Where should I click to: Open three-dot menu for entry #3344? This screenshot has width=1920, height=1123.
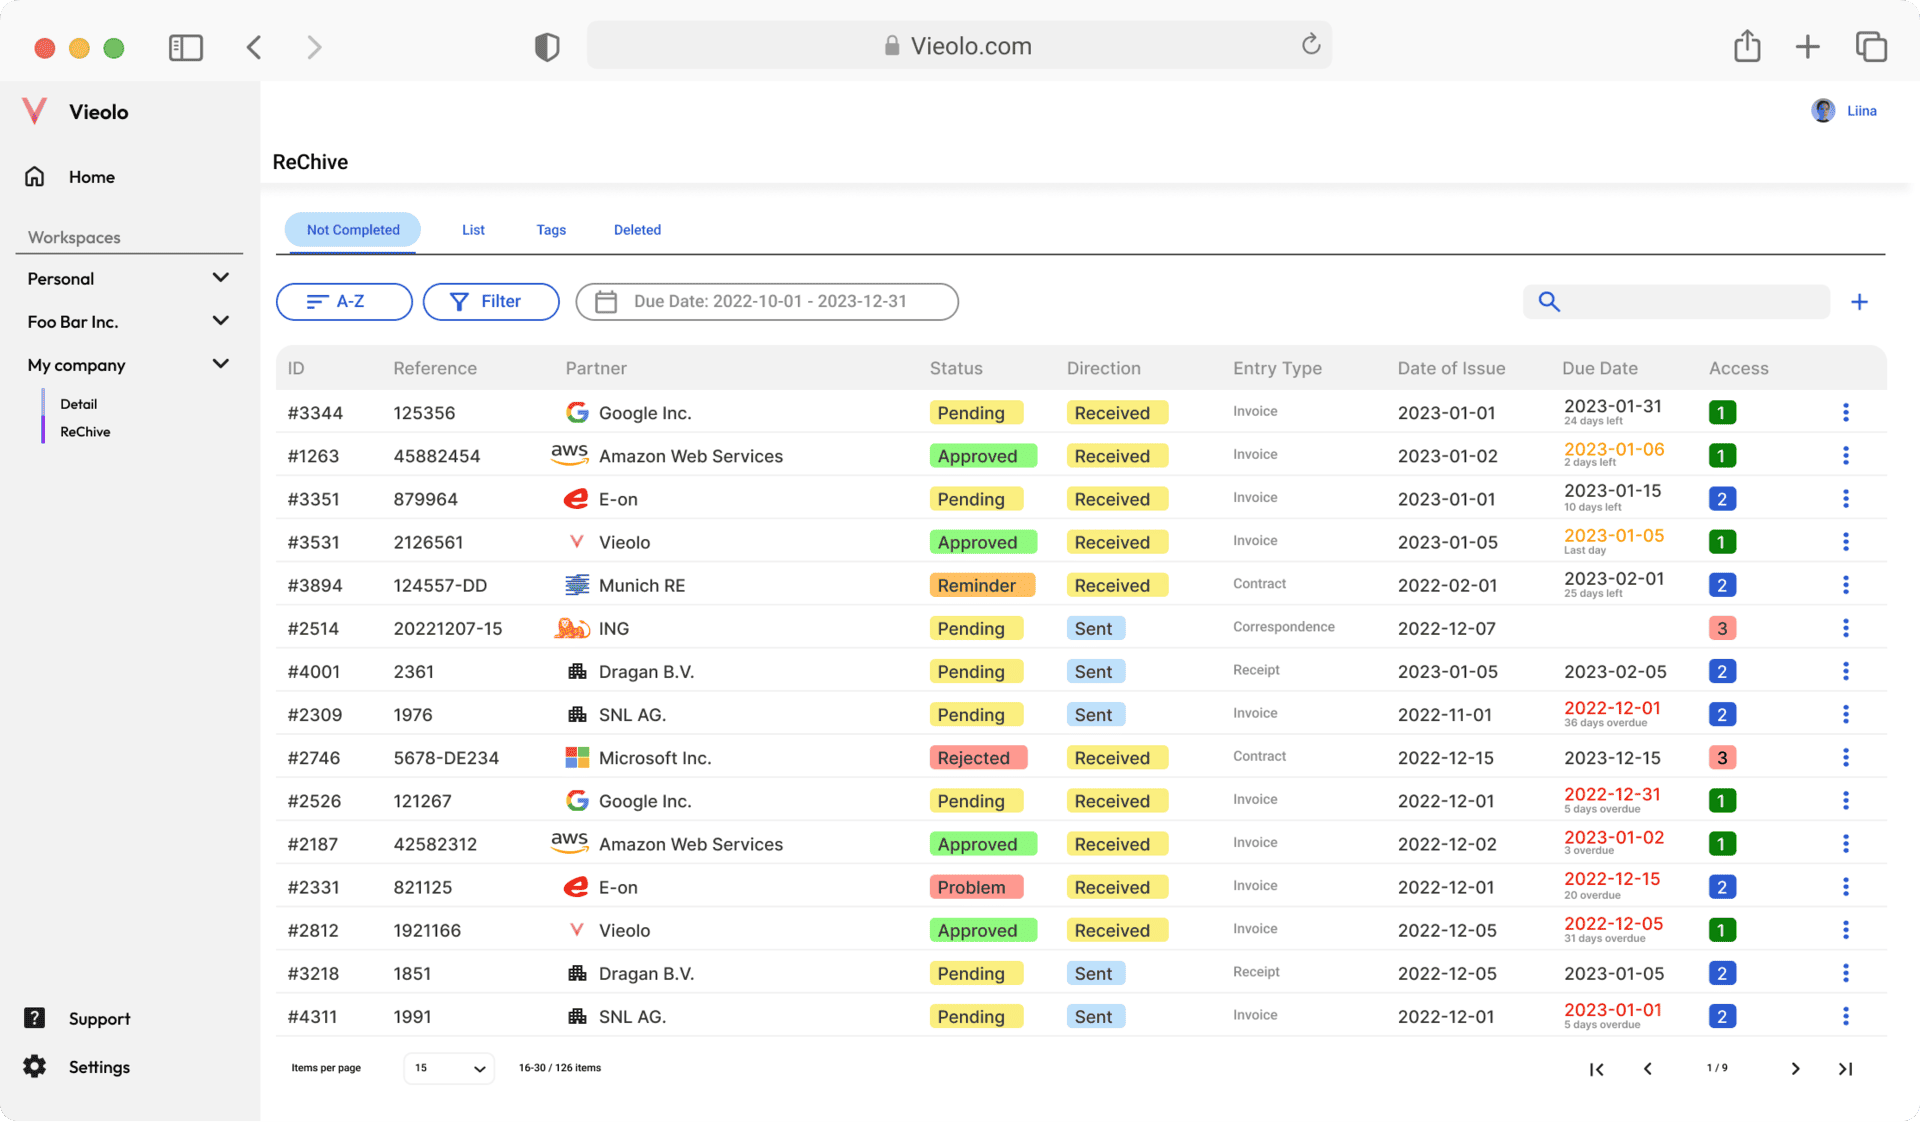coord(1846,412)
